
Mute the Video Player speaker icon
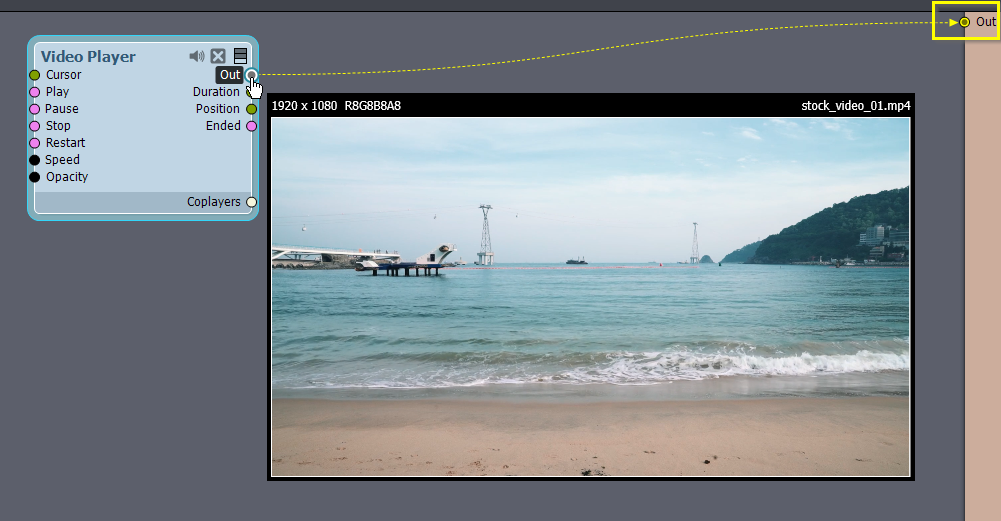[x=197, y=56]
